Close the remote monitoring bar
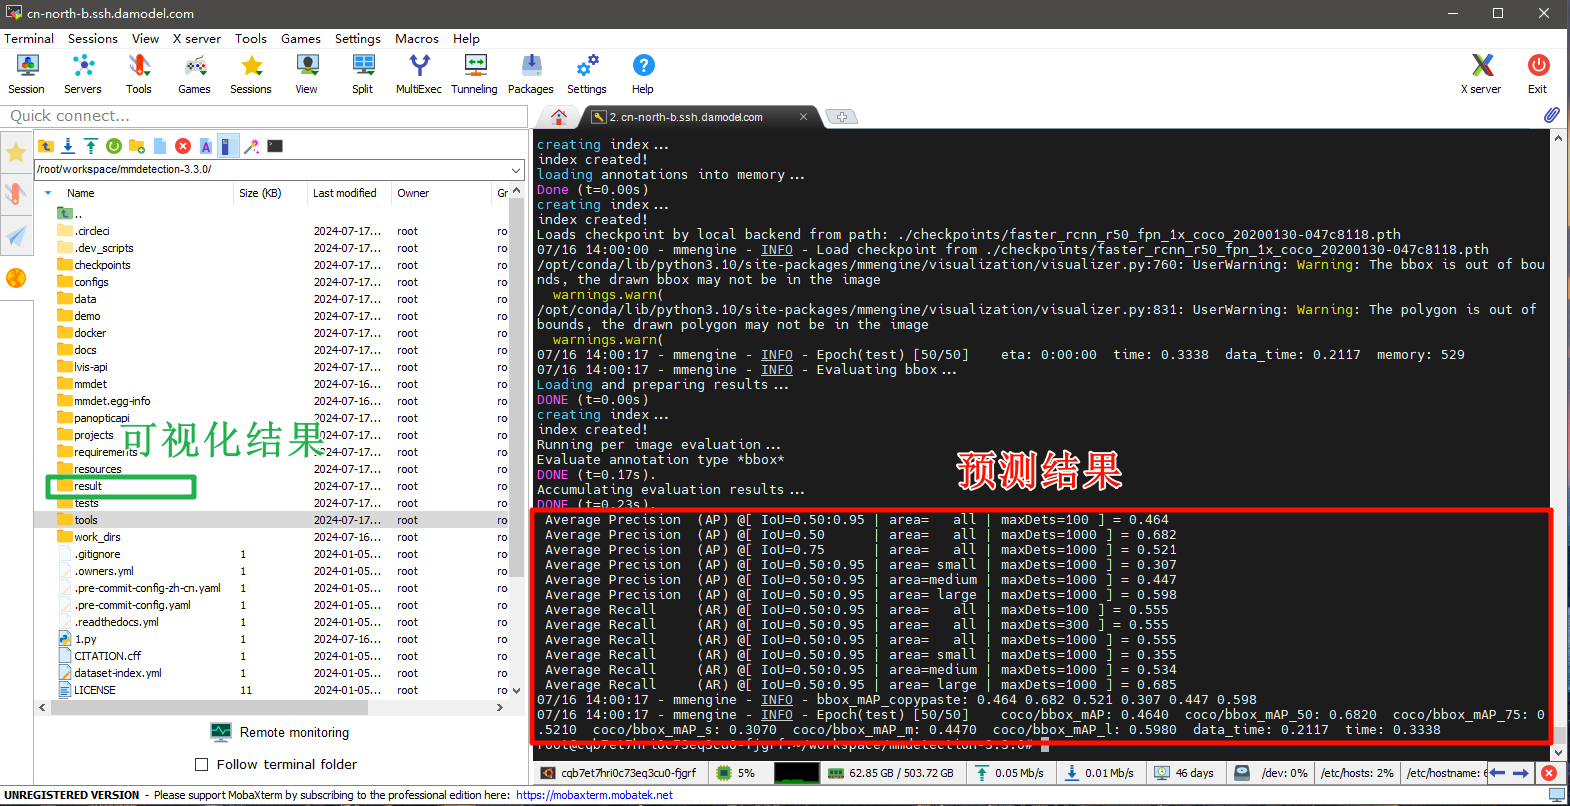 click(x=1549, y=773)
